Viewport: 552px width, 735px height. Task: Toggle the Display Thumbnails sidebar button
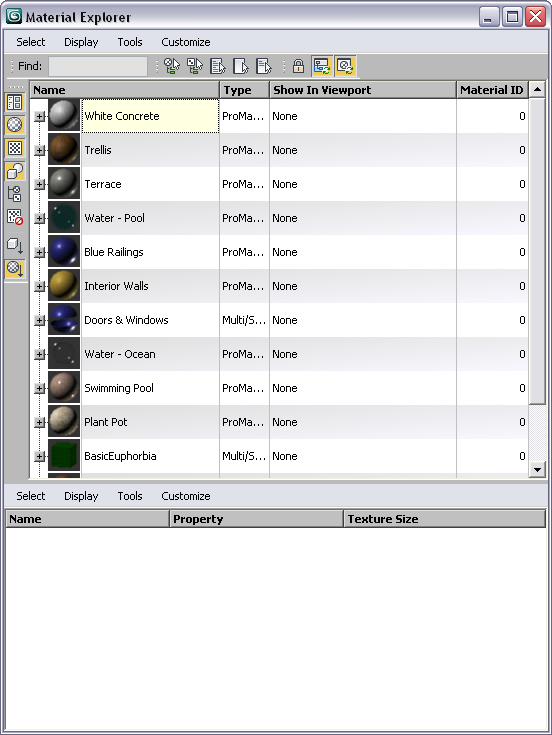[15, 102]
